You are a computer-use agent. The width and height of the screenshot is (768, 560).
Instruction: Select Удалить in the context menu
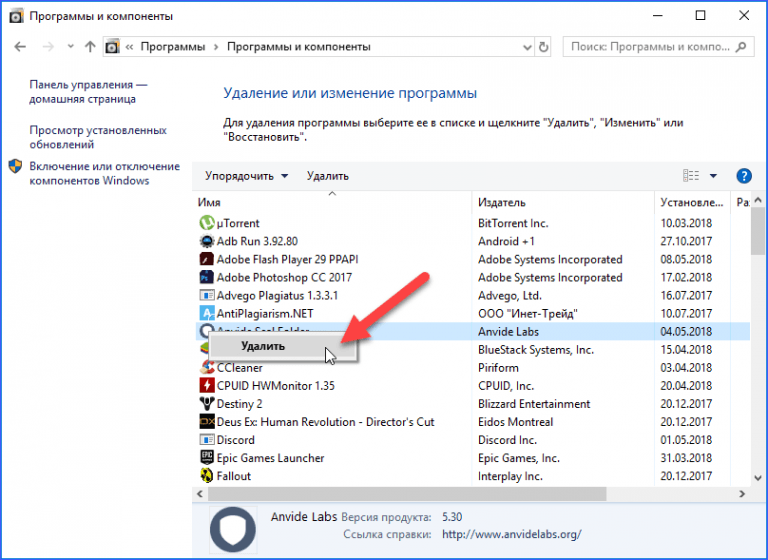[x=283, y=346]
